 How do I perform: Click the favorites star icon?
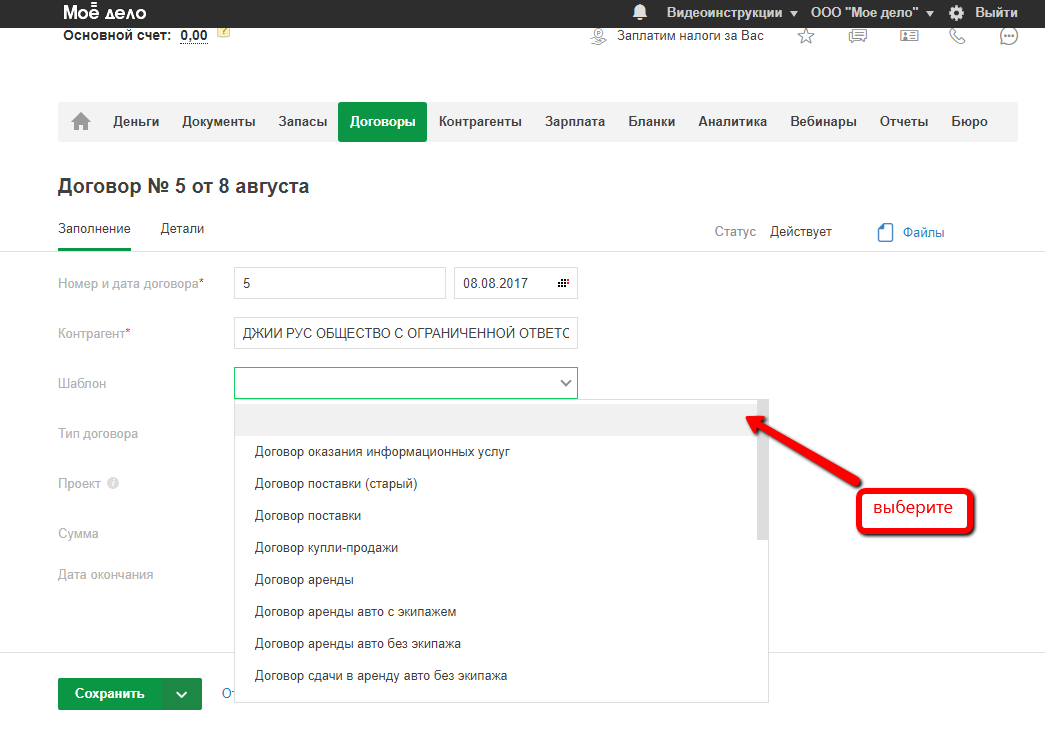[x=806, y=36]
